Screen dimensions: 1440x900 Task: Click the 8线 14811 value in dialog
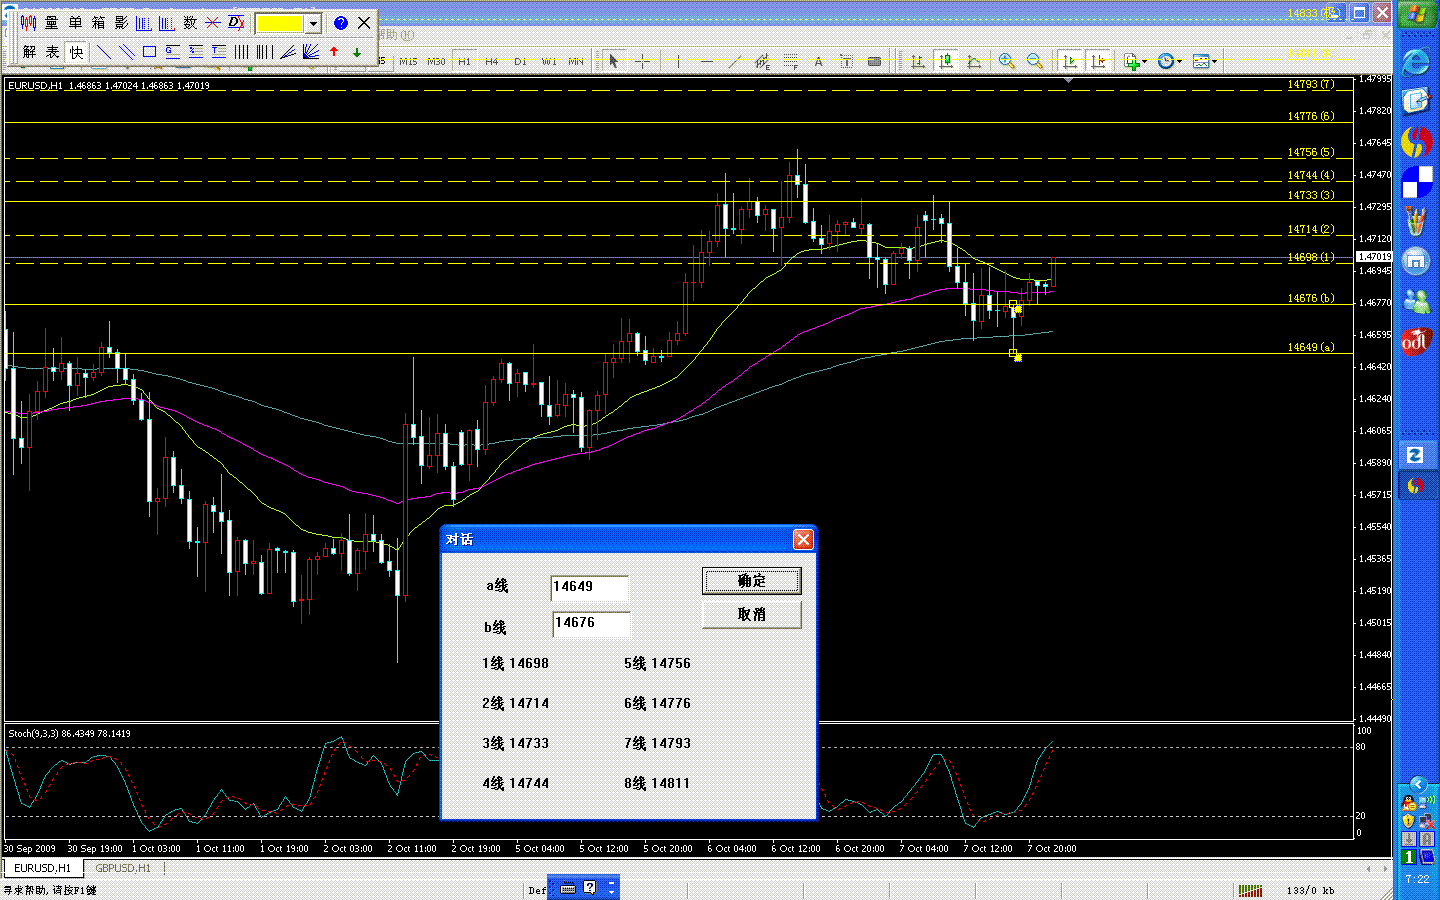click(x=657, y=784)
